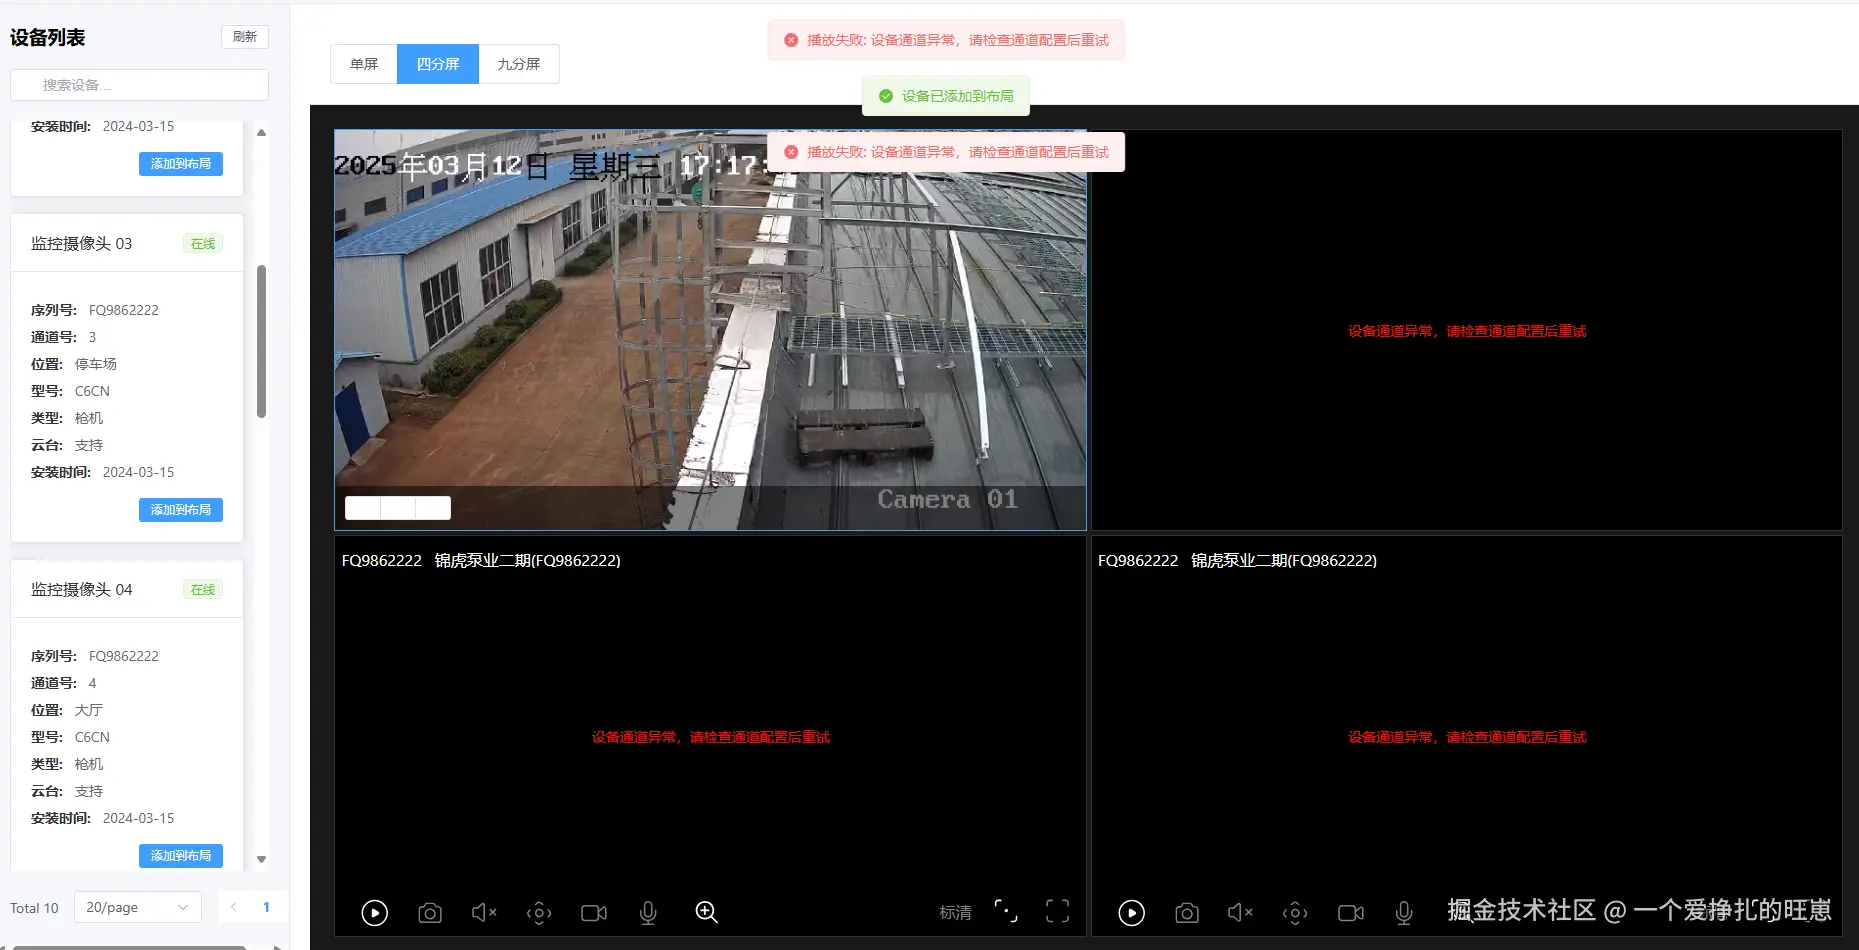Click the 监控摄像头 03 card title
Viewport: 1859px width, 950px height.
[81, 244]
